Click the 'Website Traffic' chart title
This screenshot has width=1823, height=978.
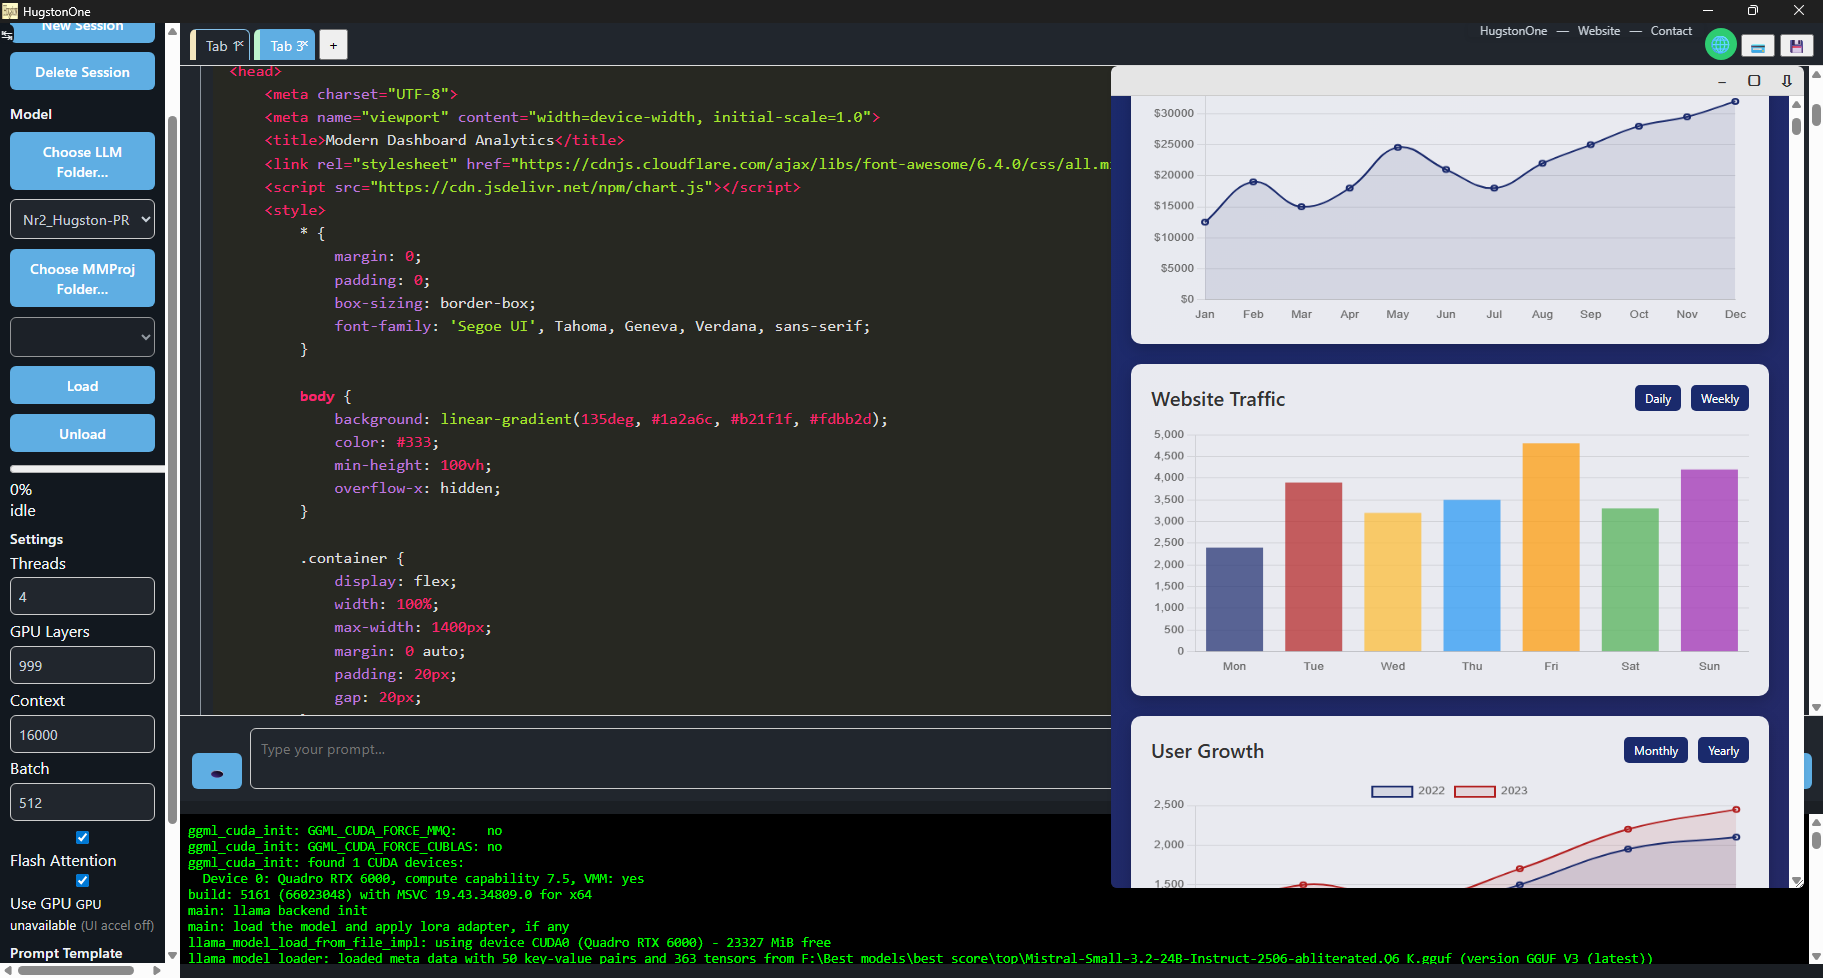[1218, 399]
